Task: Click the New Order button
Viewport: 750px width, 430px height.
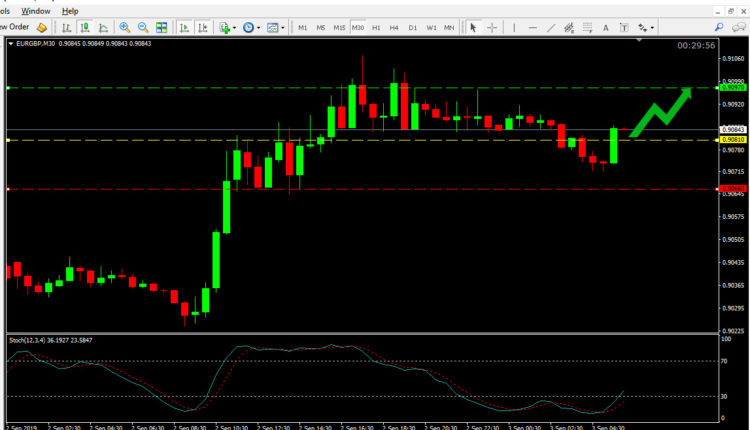Action: pyautogui.click(x=14, y=27)
